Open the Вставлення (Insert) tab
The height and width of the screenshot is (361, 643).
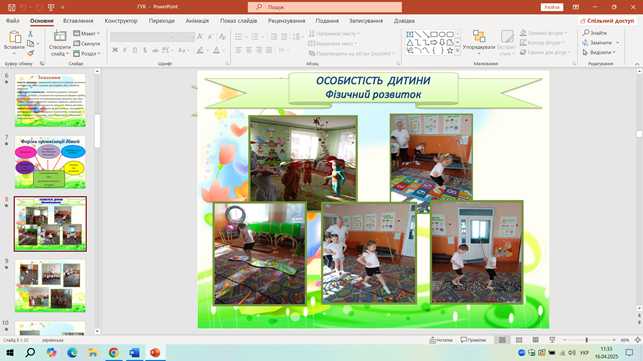78,21
